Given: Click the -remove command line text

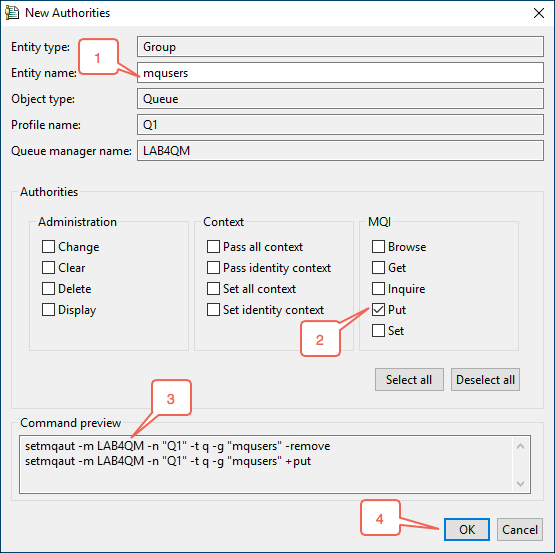Looking at the screenshot, I should 177,446.
